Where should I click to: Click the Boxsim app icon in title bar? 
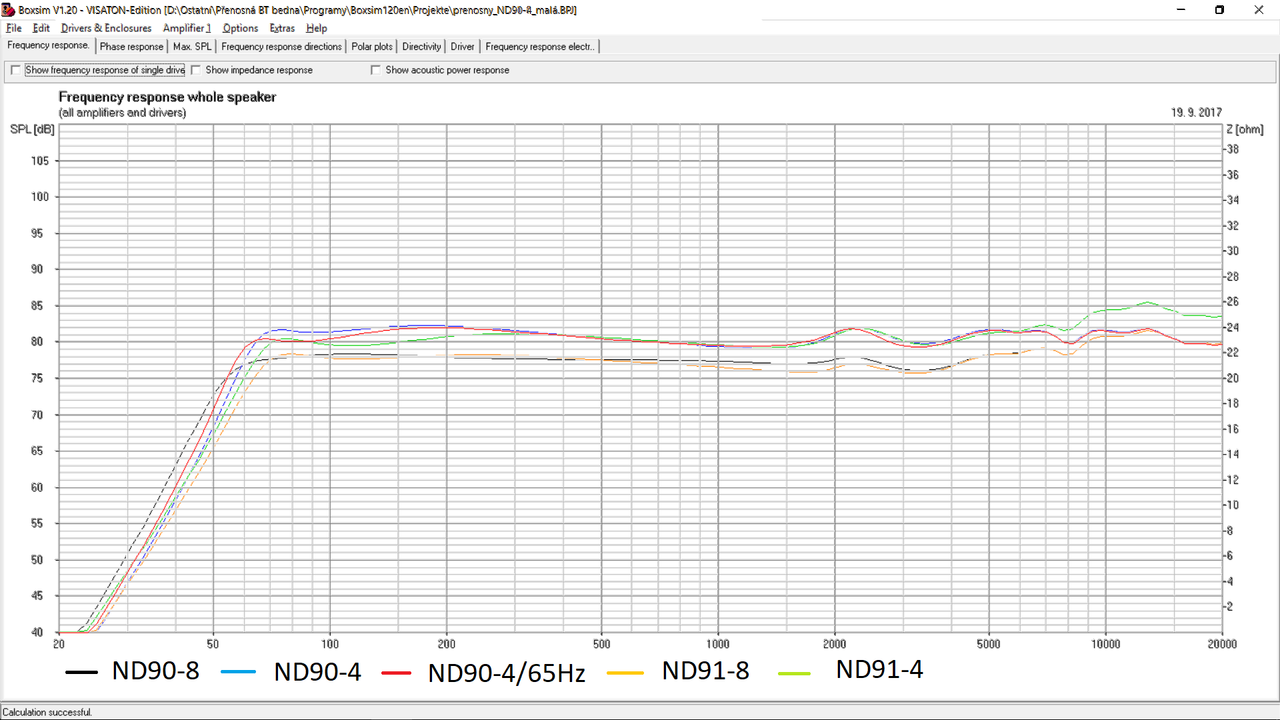[x=9, y=10]
